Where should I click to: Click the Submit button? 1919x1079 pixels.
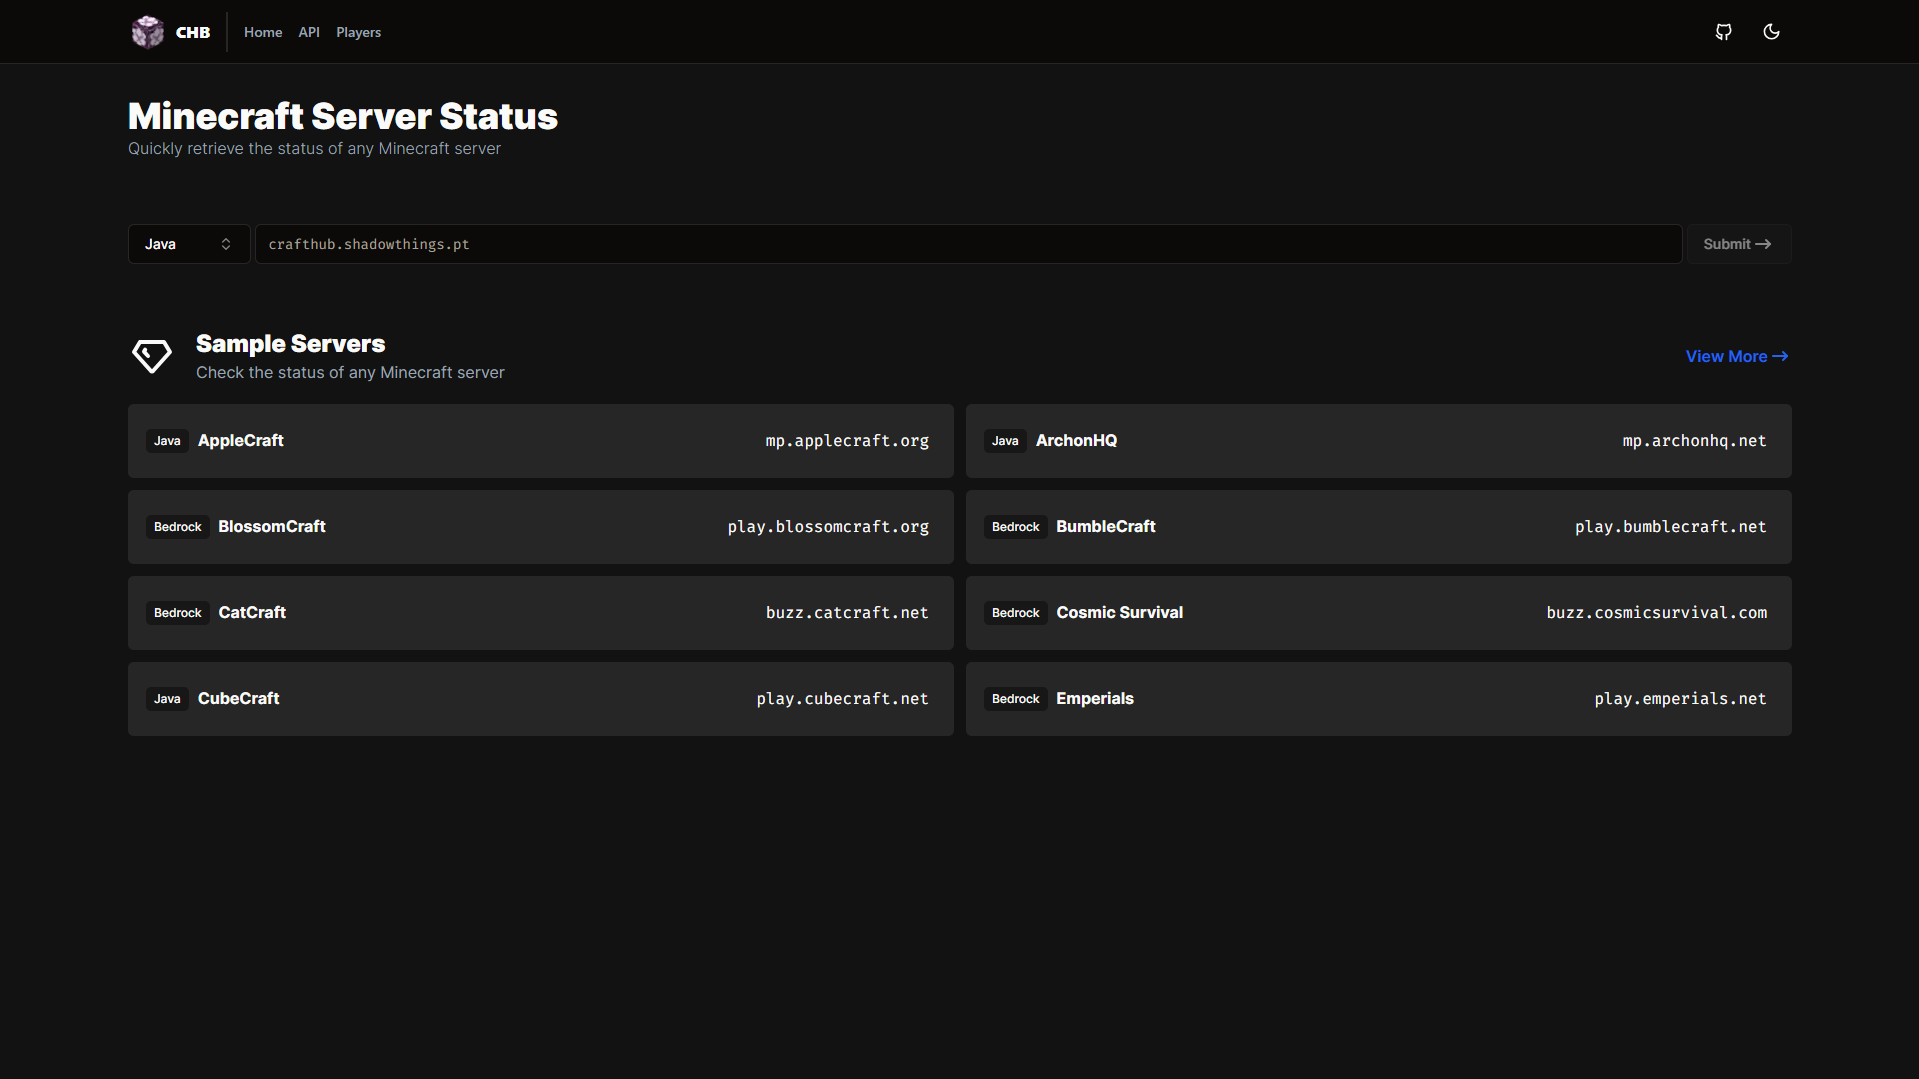(1738, 244)
